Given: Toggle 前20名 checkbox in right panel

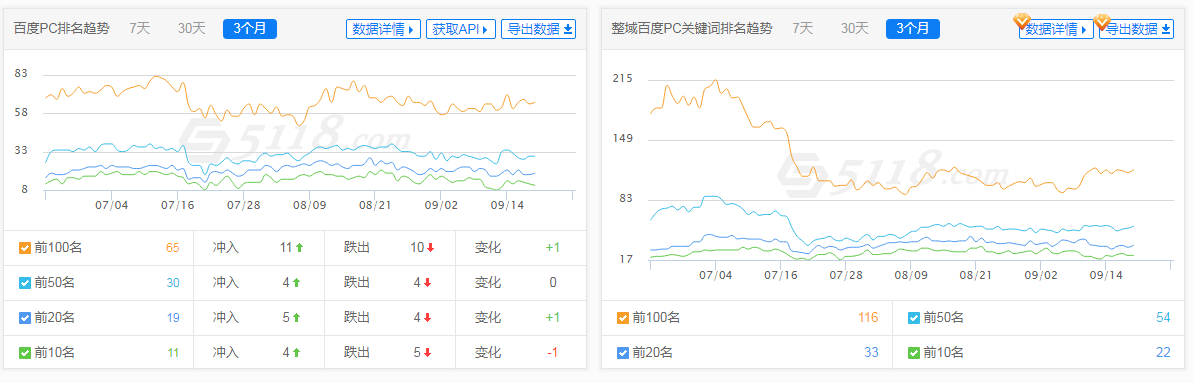Looking at the screenshot, I should click(622, 353).
